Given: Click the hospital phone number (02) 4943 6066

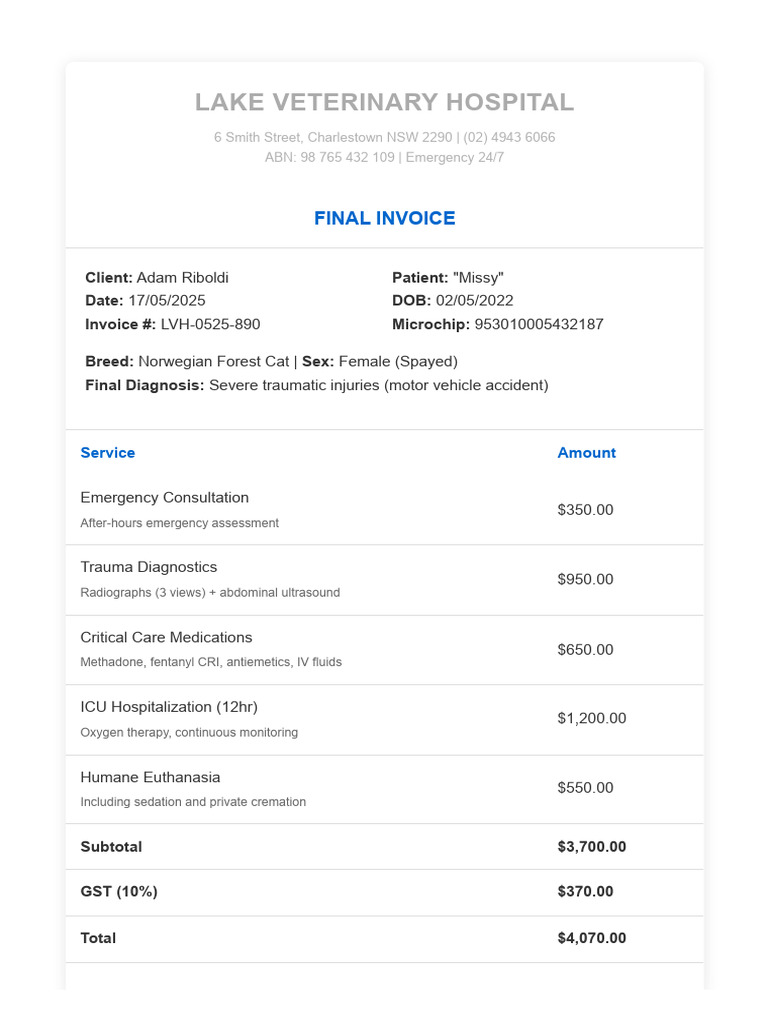Looking at the screenshot, I should pyautogui.click(x=509, y=137).
